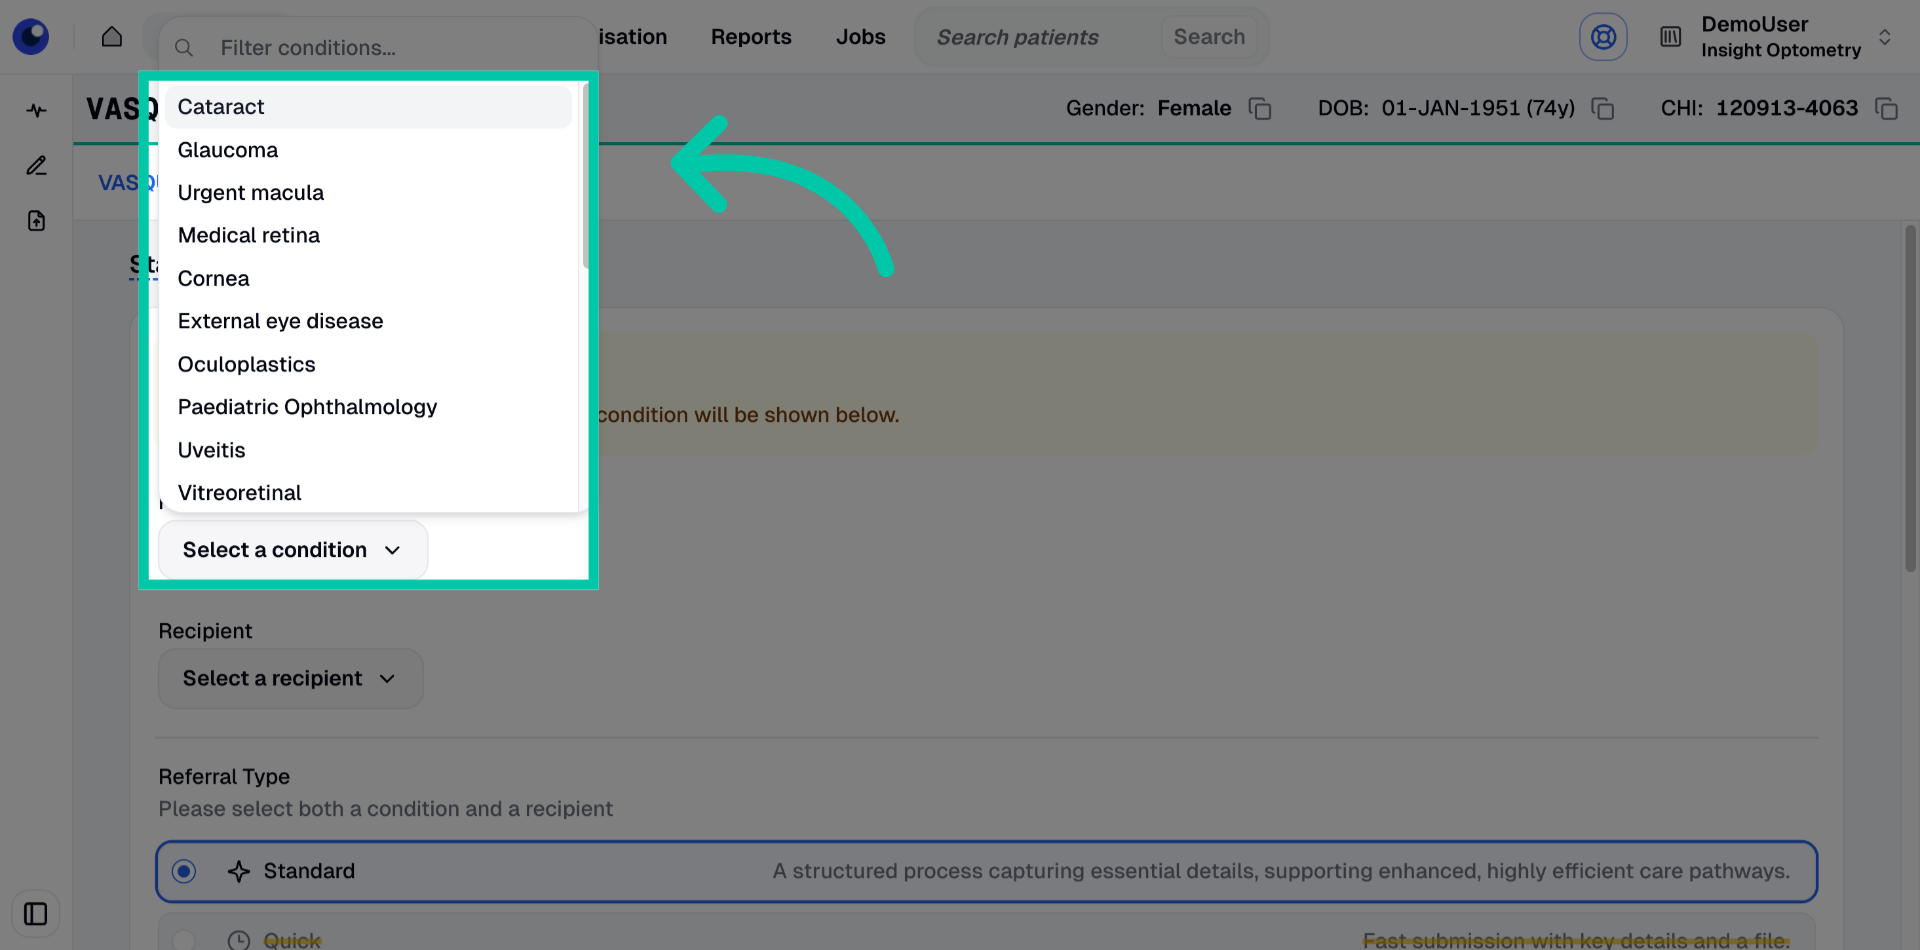
Task: Open the activity pulse sidebar icon
Action: point(37,110)
